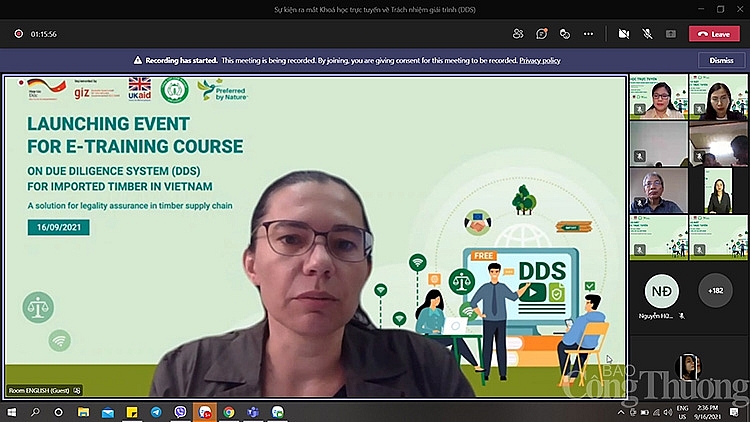This screenshot has height=422, width=750.
Task: Open the reactions icon
Action: point(565,33)
